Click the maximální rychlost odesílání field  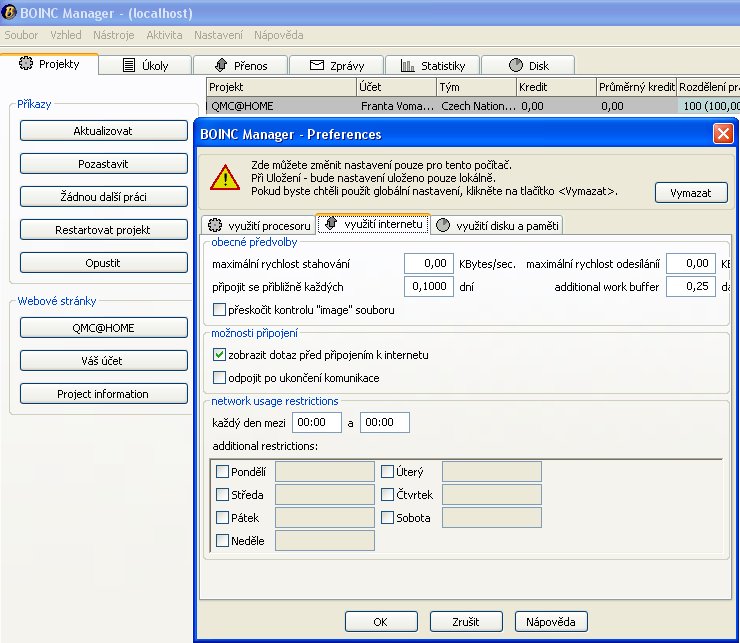[690, 263]
